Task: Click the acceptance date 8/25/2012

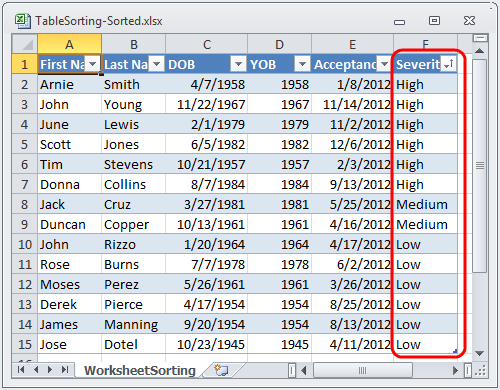Action: pyautogui.click(x=352, y=304)
